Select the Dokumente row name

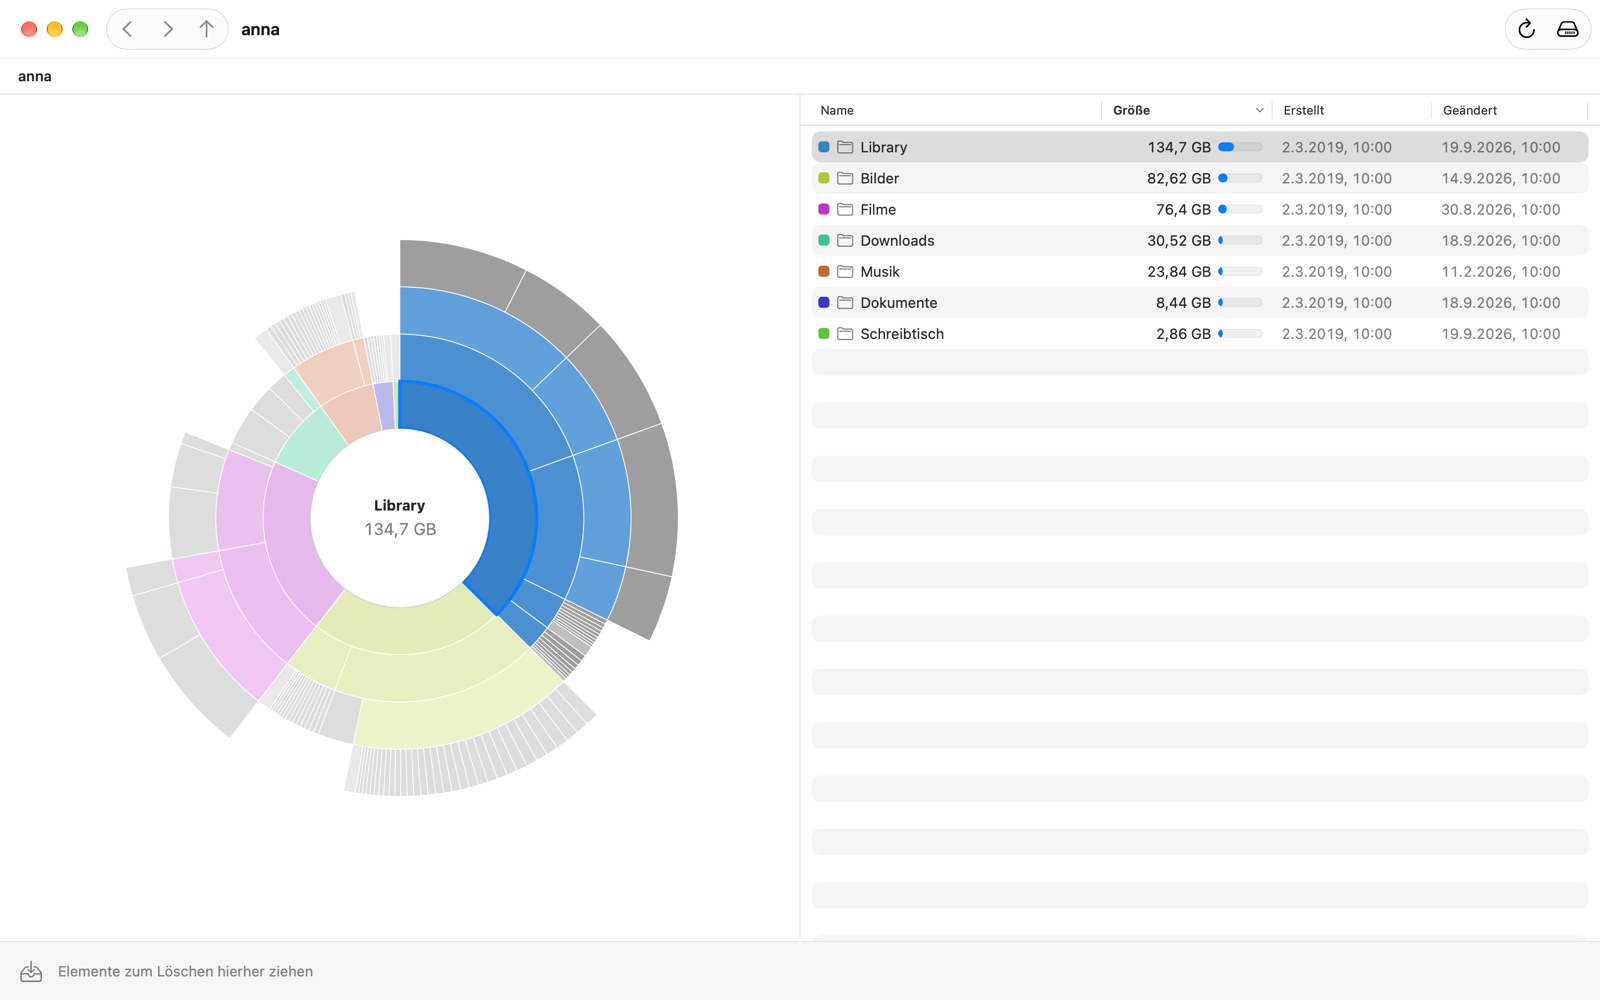pyautogui.click(x=898, y=302)
